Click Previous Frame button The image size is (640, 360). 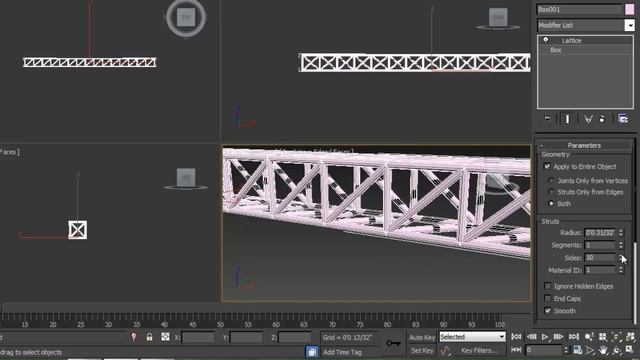click(x=531, y=337)
